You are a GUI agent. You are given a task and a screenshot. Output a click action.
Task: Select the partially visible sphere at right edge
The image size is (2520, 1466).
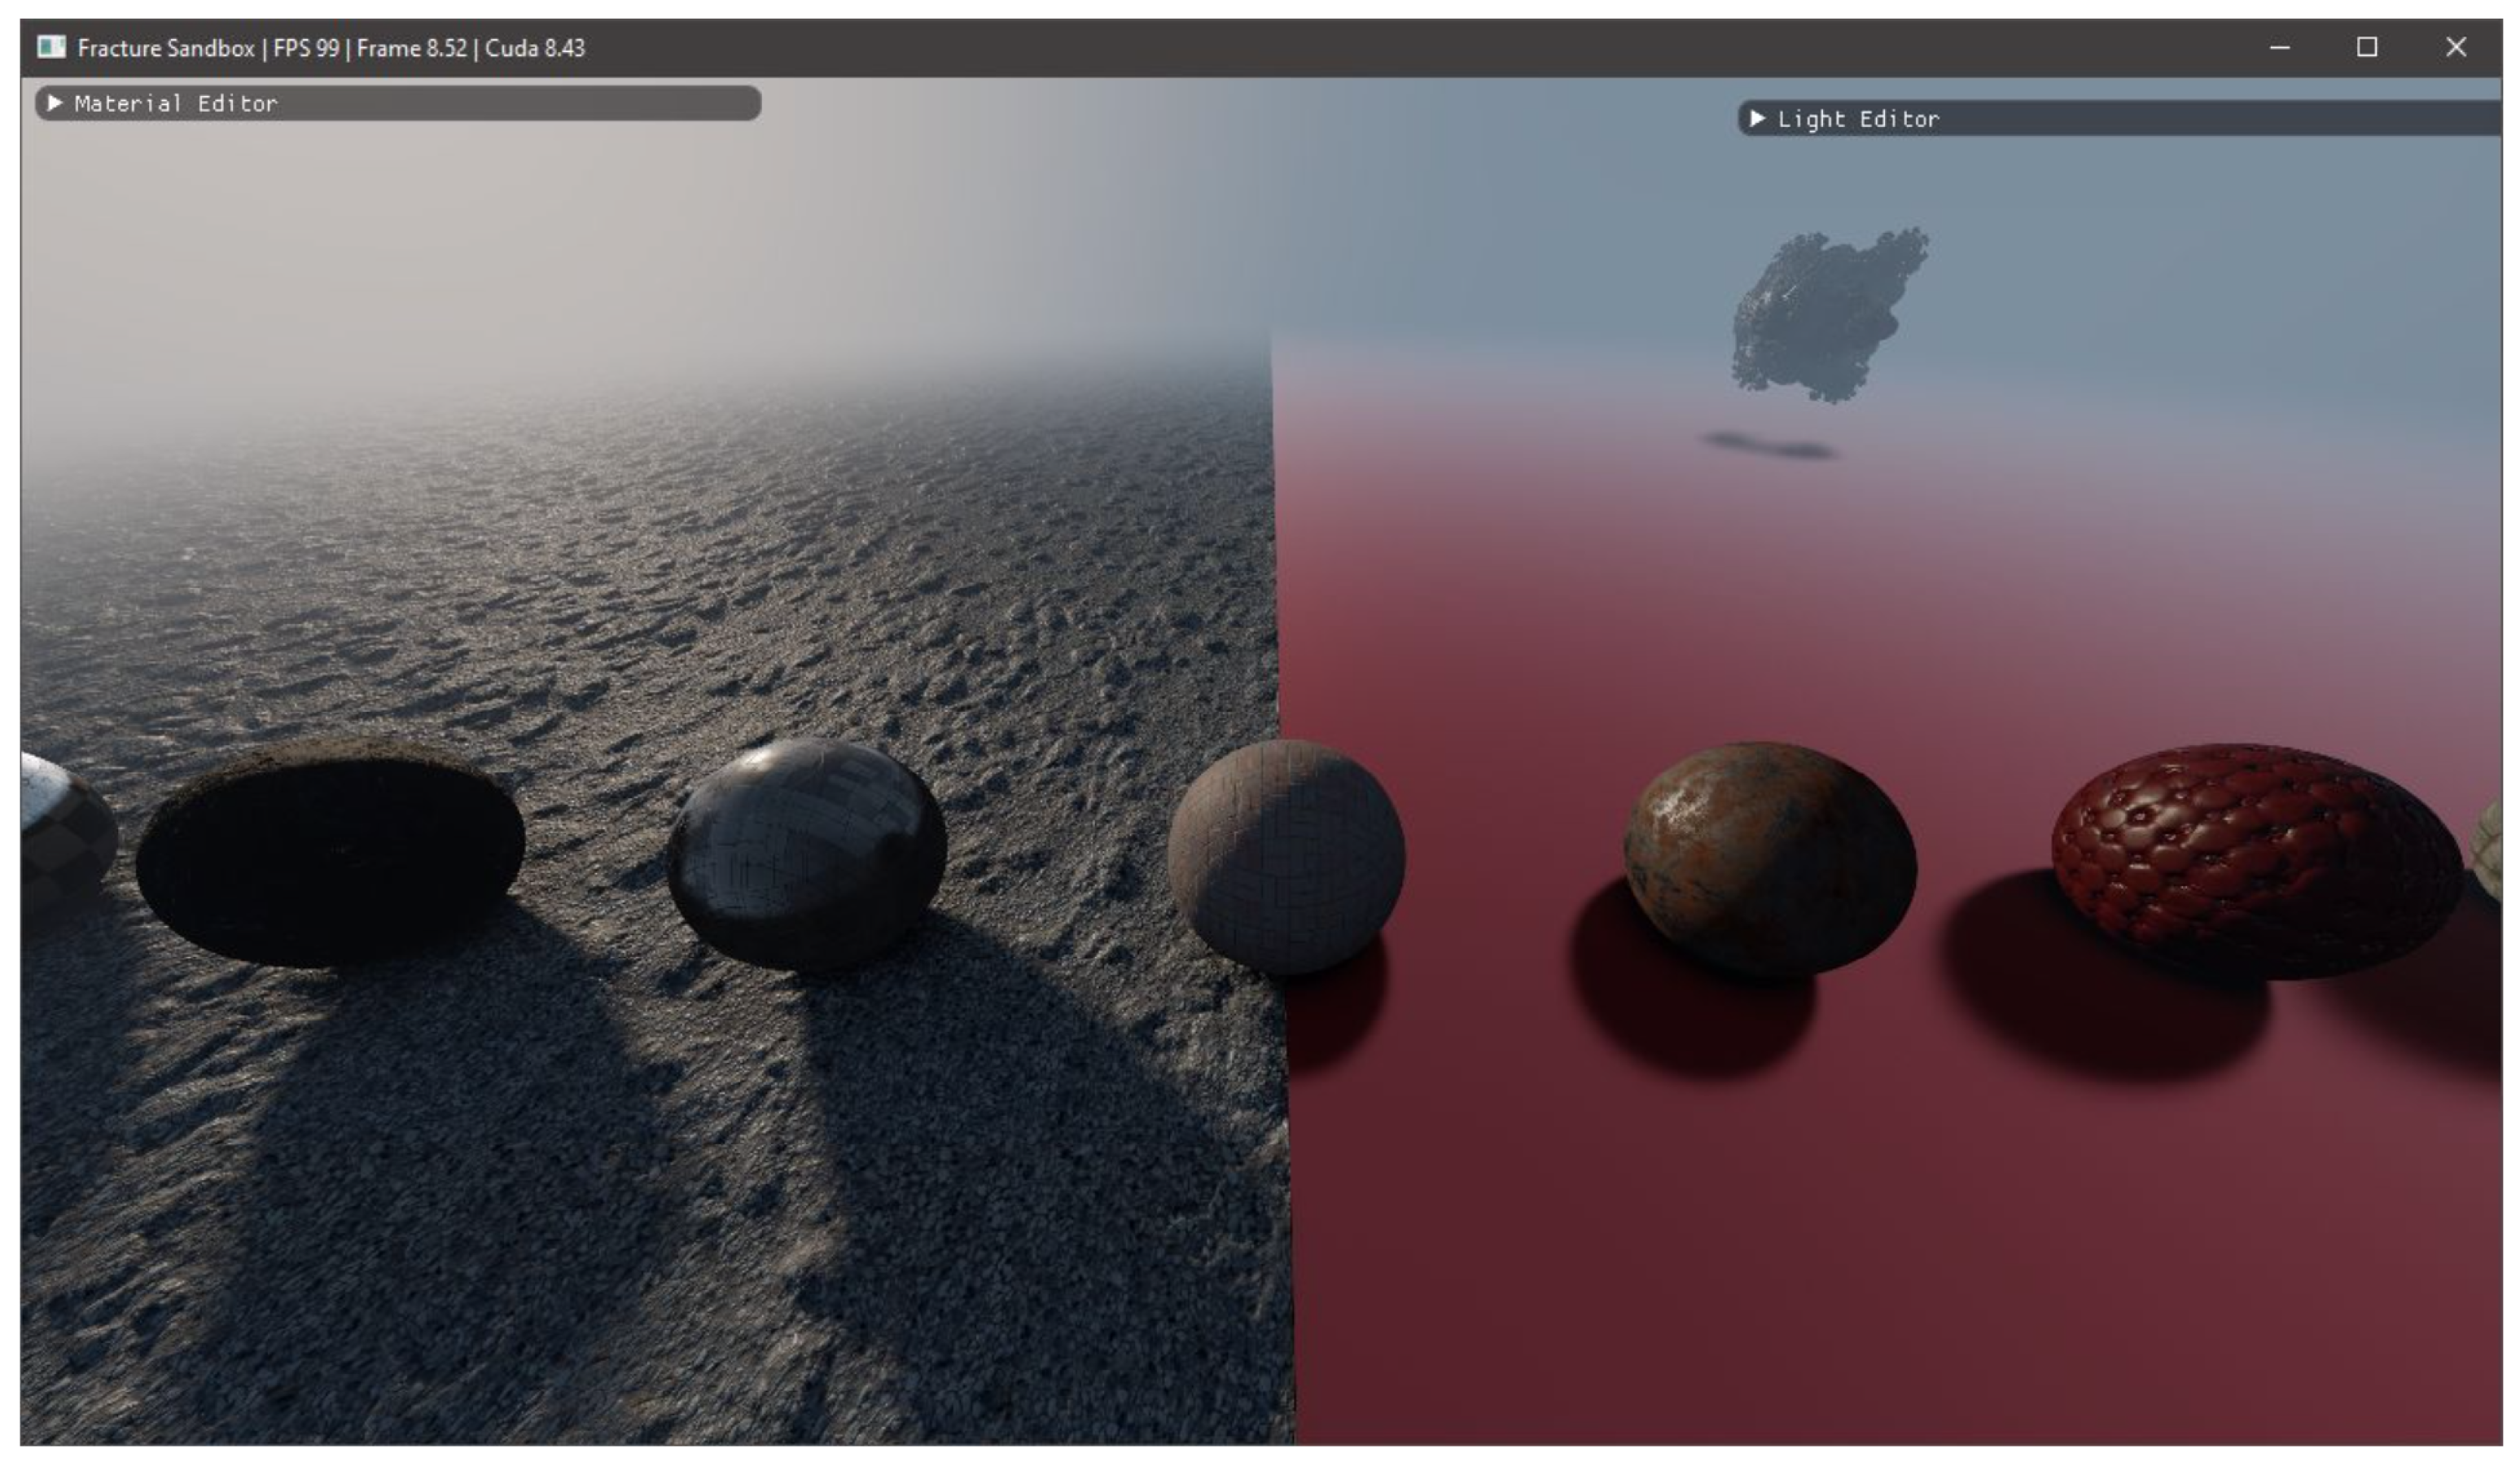coord(2488,850)
